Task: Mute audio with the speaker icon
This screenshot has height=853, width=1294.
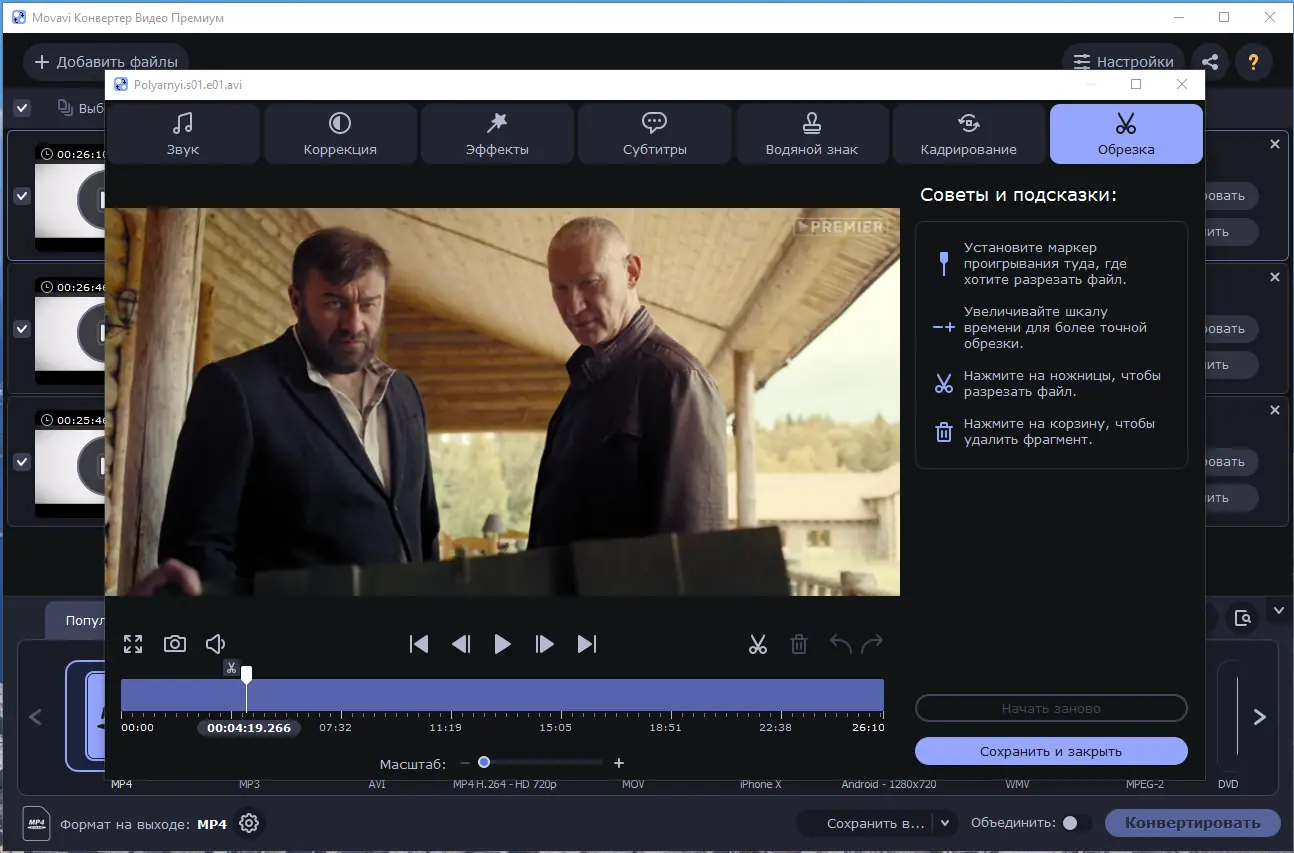Action: [x=216, y=644]
